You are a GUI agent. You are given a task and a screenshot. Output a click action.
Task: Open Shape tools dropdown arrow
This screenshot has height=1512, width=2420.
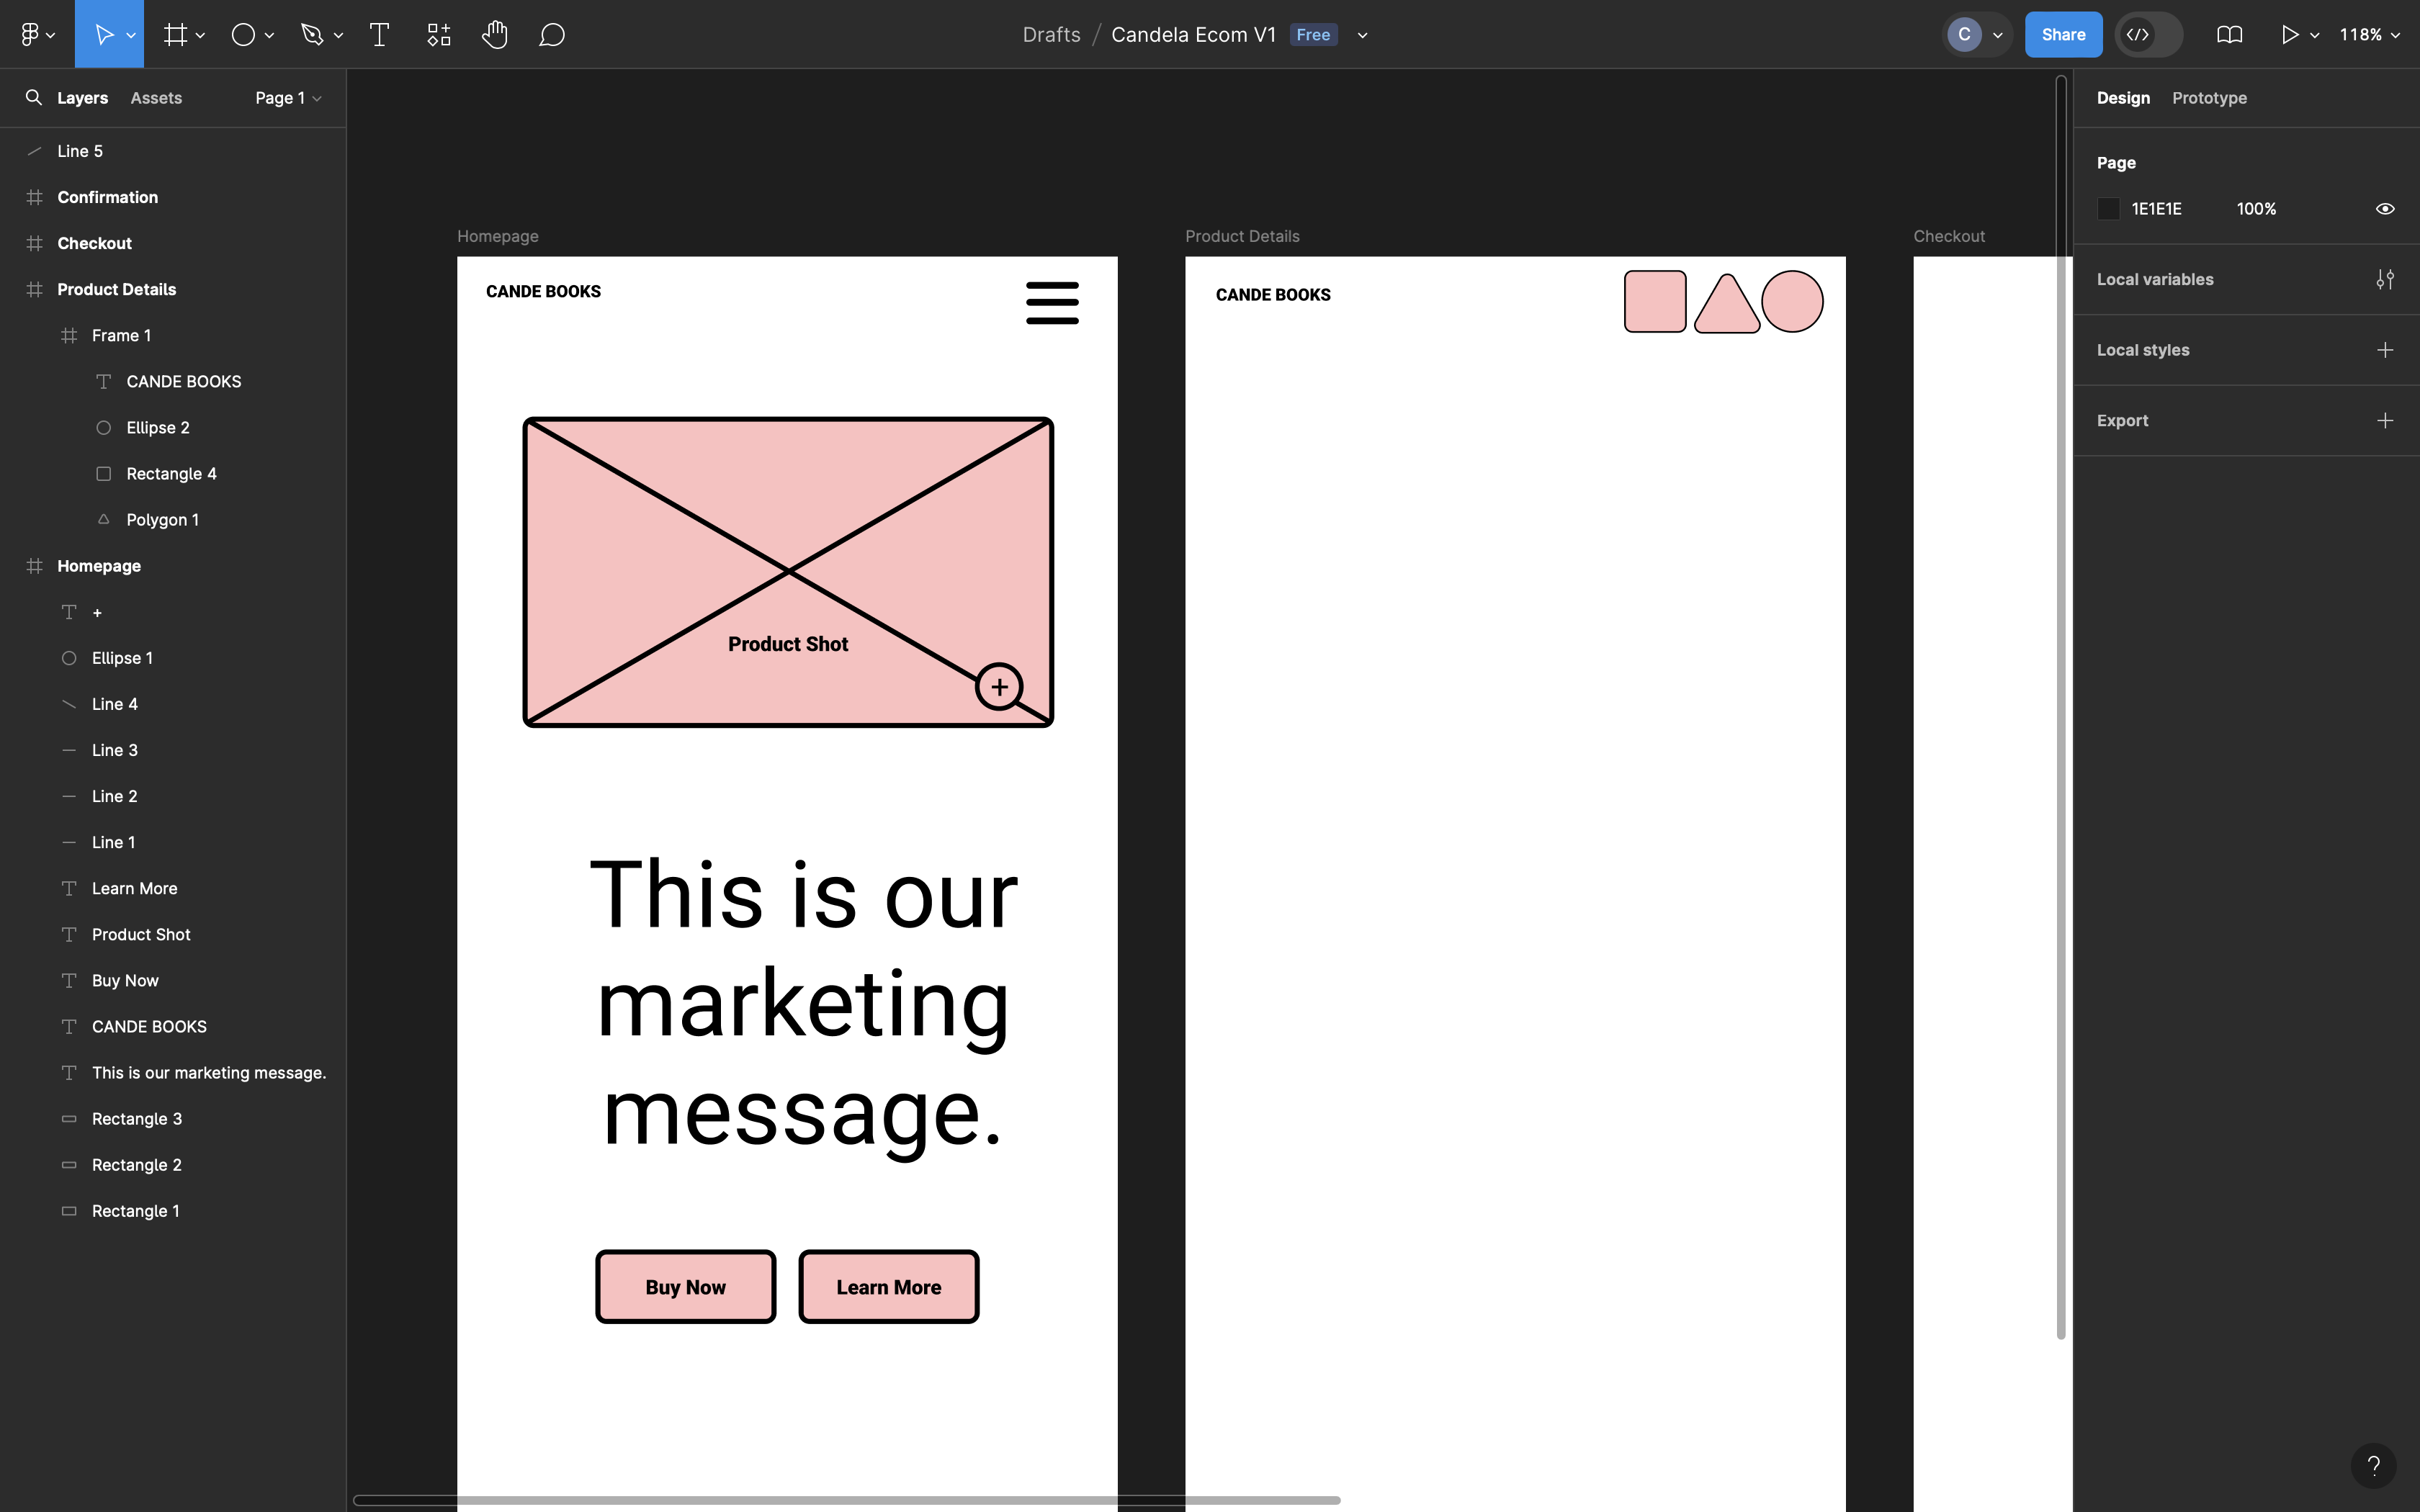pos(269,35)
